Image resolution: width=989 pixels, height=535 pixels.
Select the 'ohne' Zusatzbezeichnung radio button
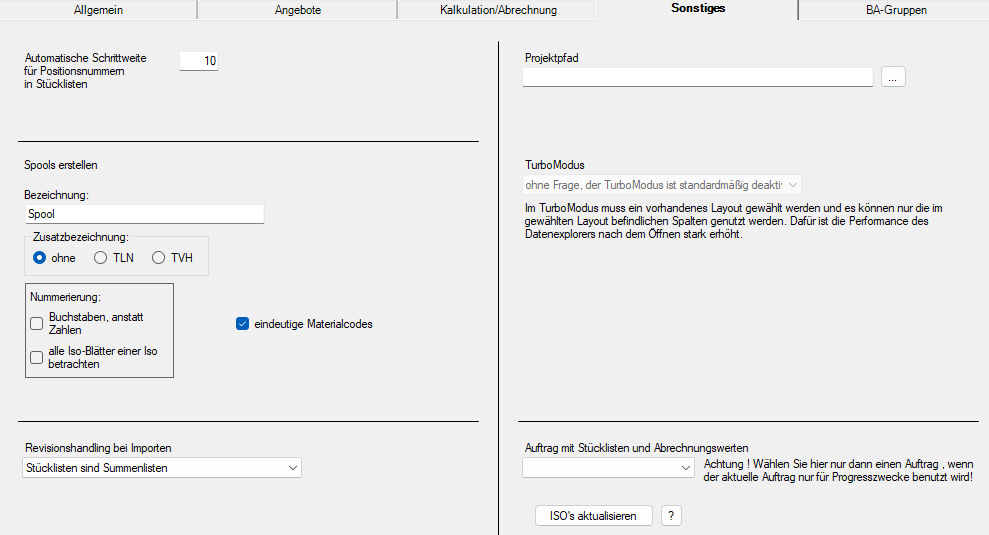pyautogui.click(x=40, y=258)
